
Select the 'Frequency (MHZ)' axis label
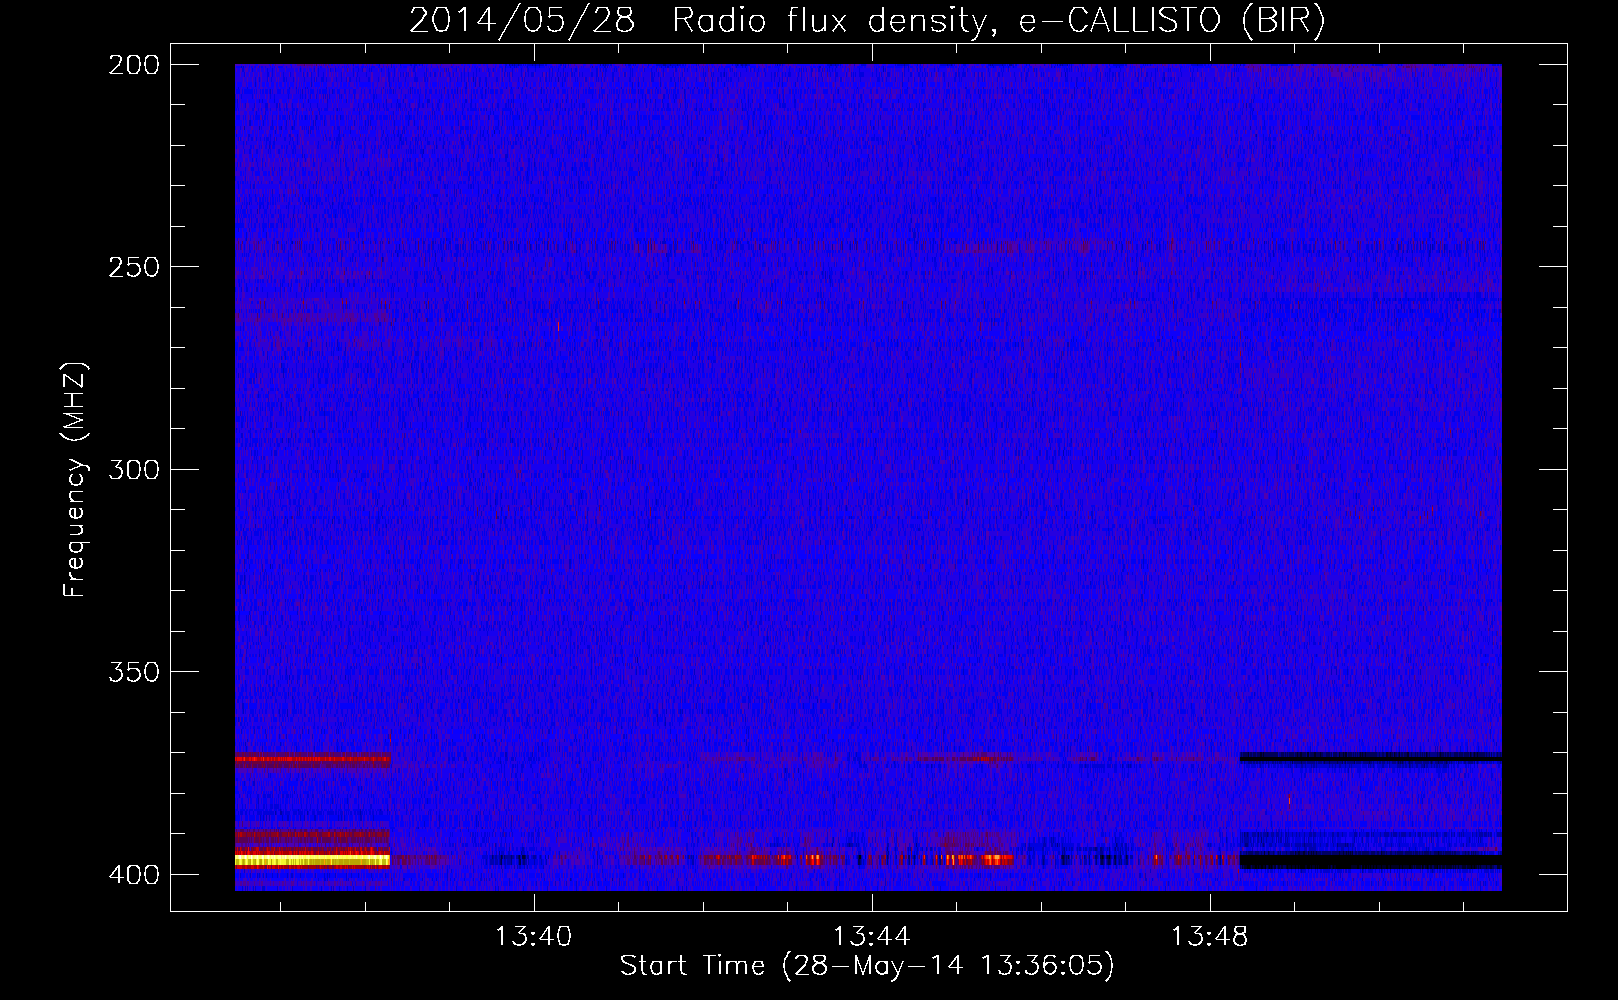pyautogui.click(x=75, y=480)
